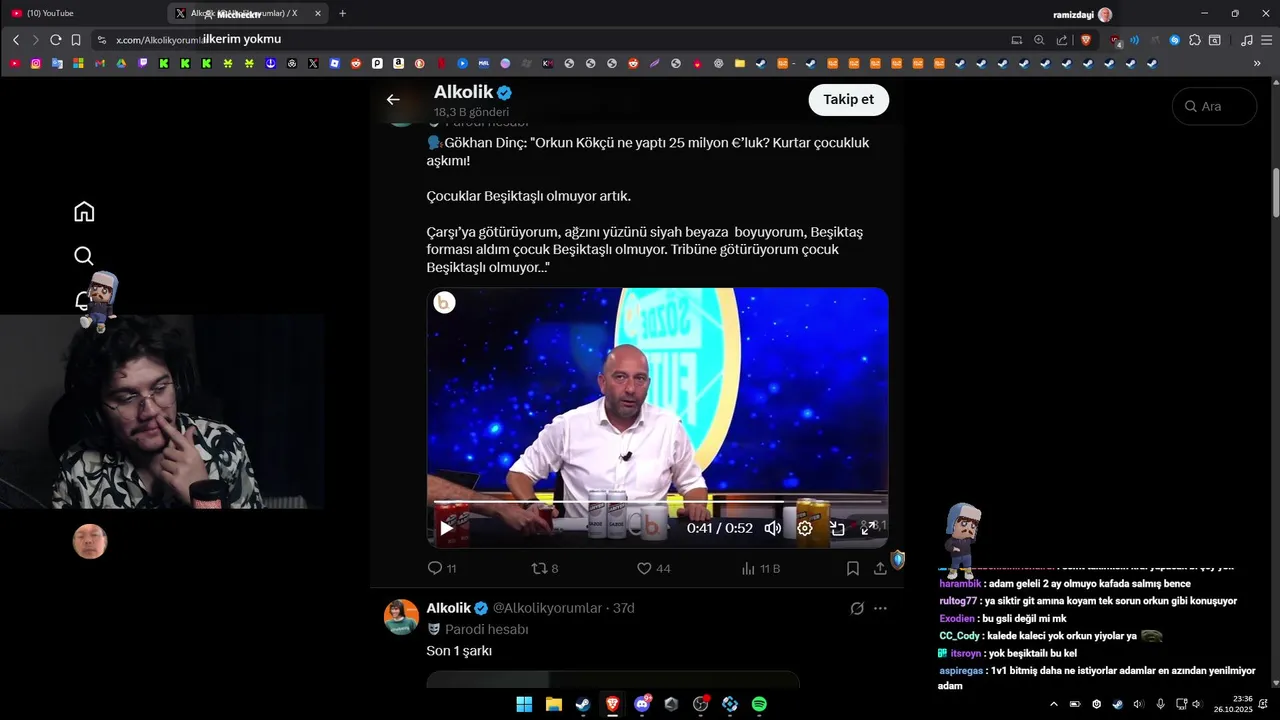Open @Alkolikyorumlar profile handle link
Viewport: 1280px width, 720px height.
(x=547, y=608)
